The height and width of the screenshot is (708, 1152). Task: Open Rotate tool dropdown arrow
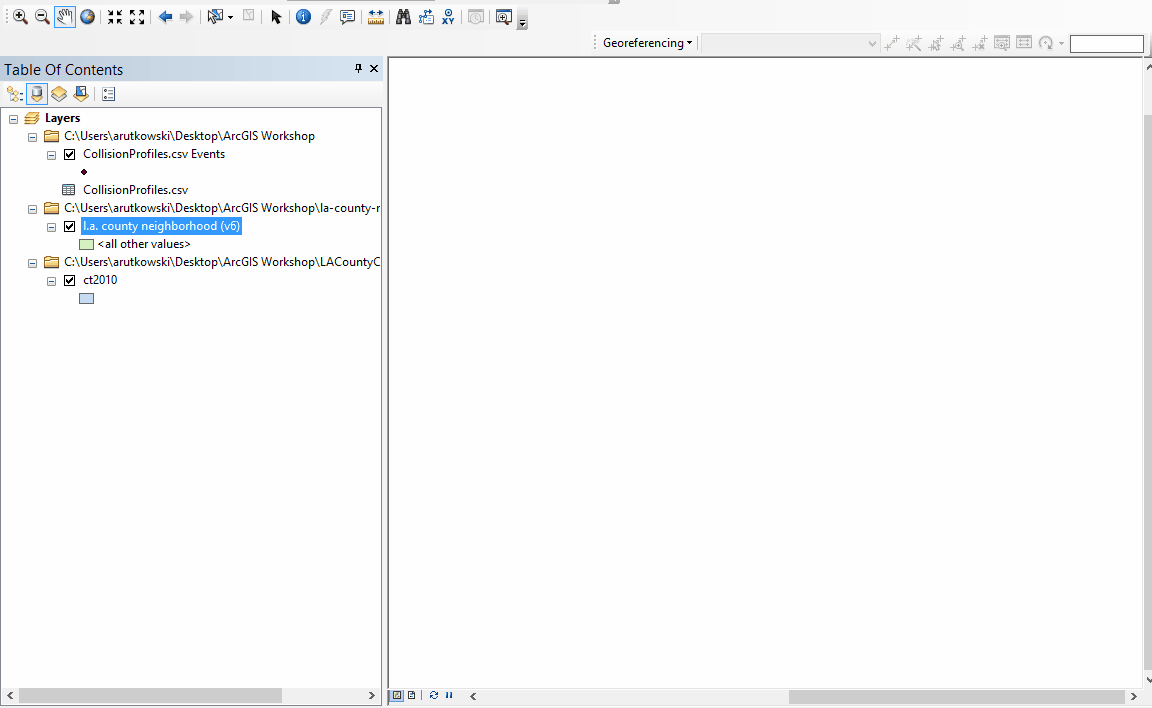pos(1061,43)
